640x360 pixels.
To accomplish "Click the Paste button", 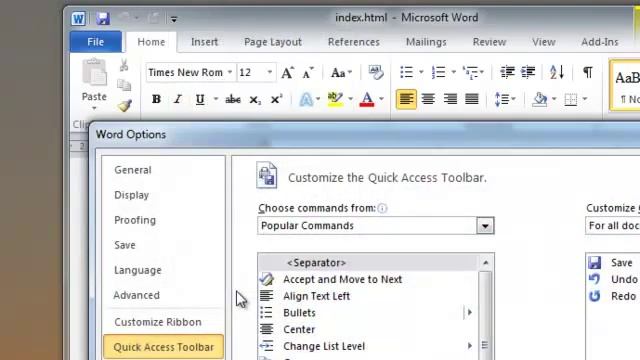I will click(94, 84).
